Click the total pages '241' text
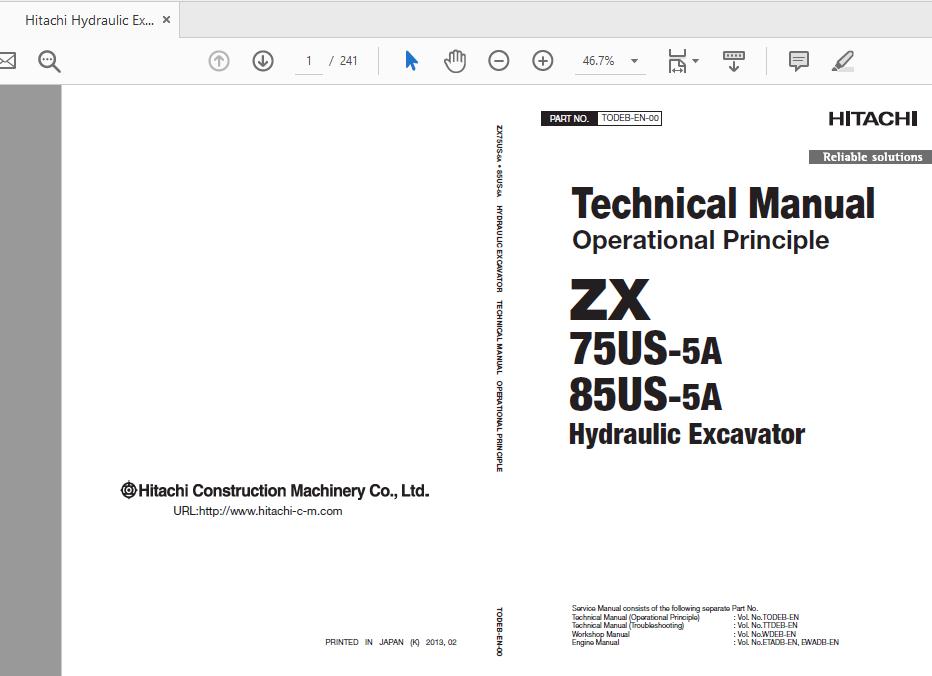Viewport: 932px width, 676px height. tap(348, 61)
